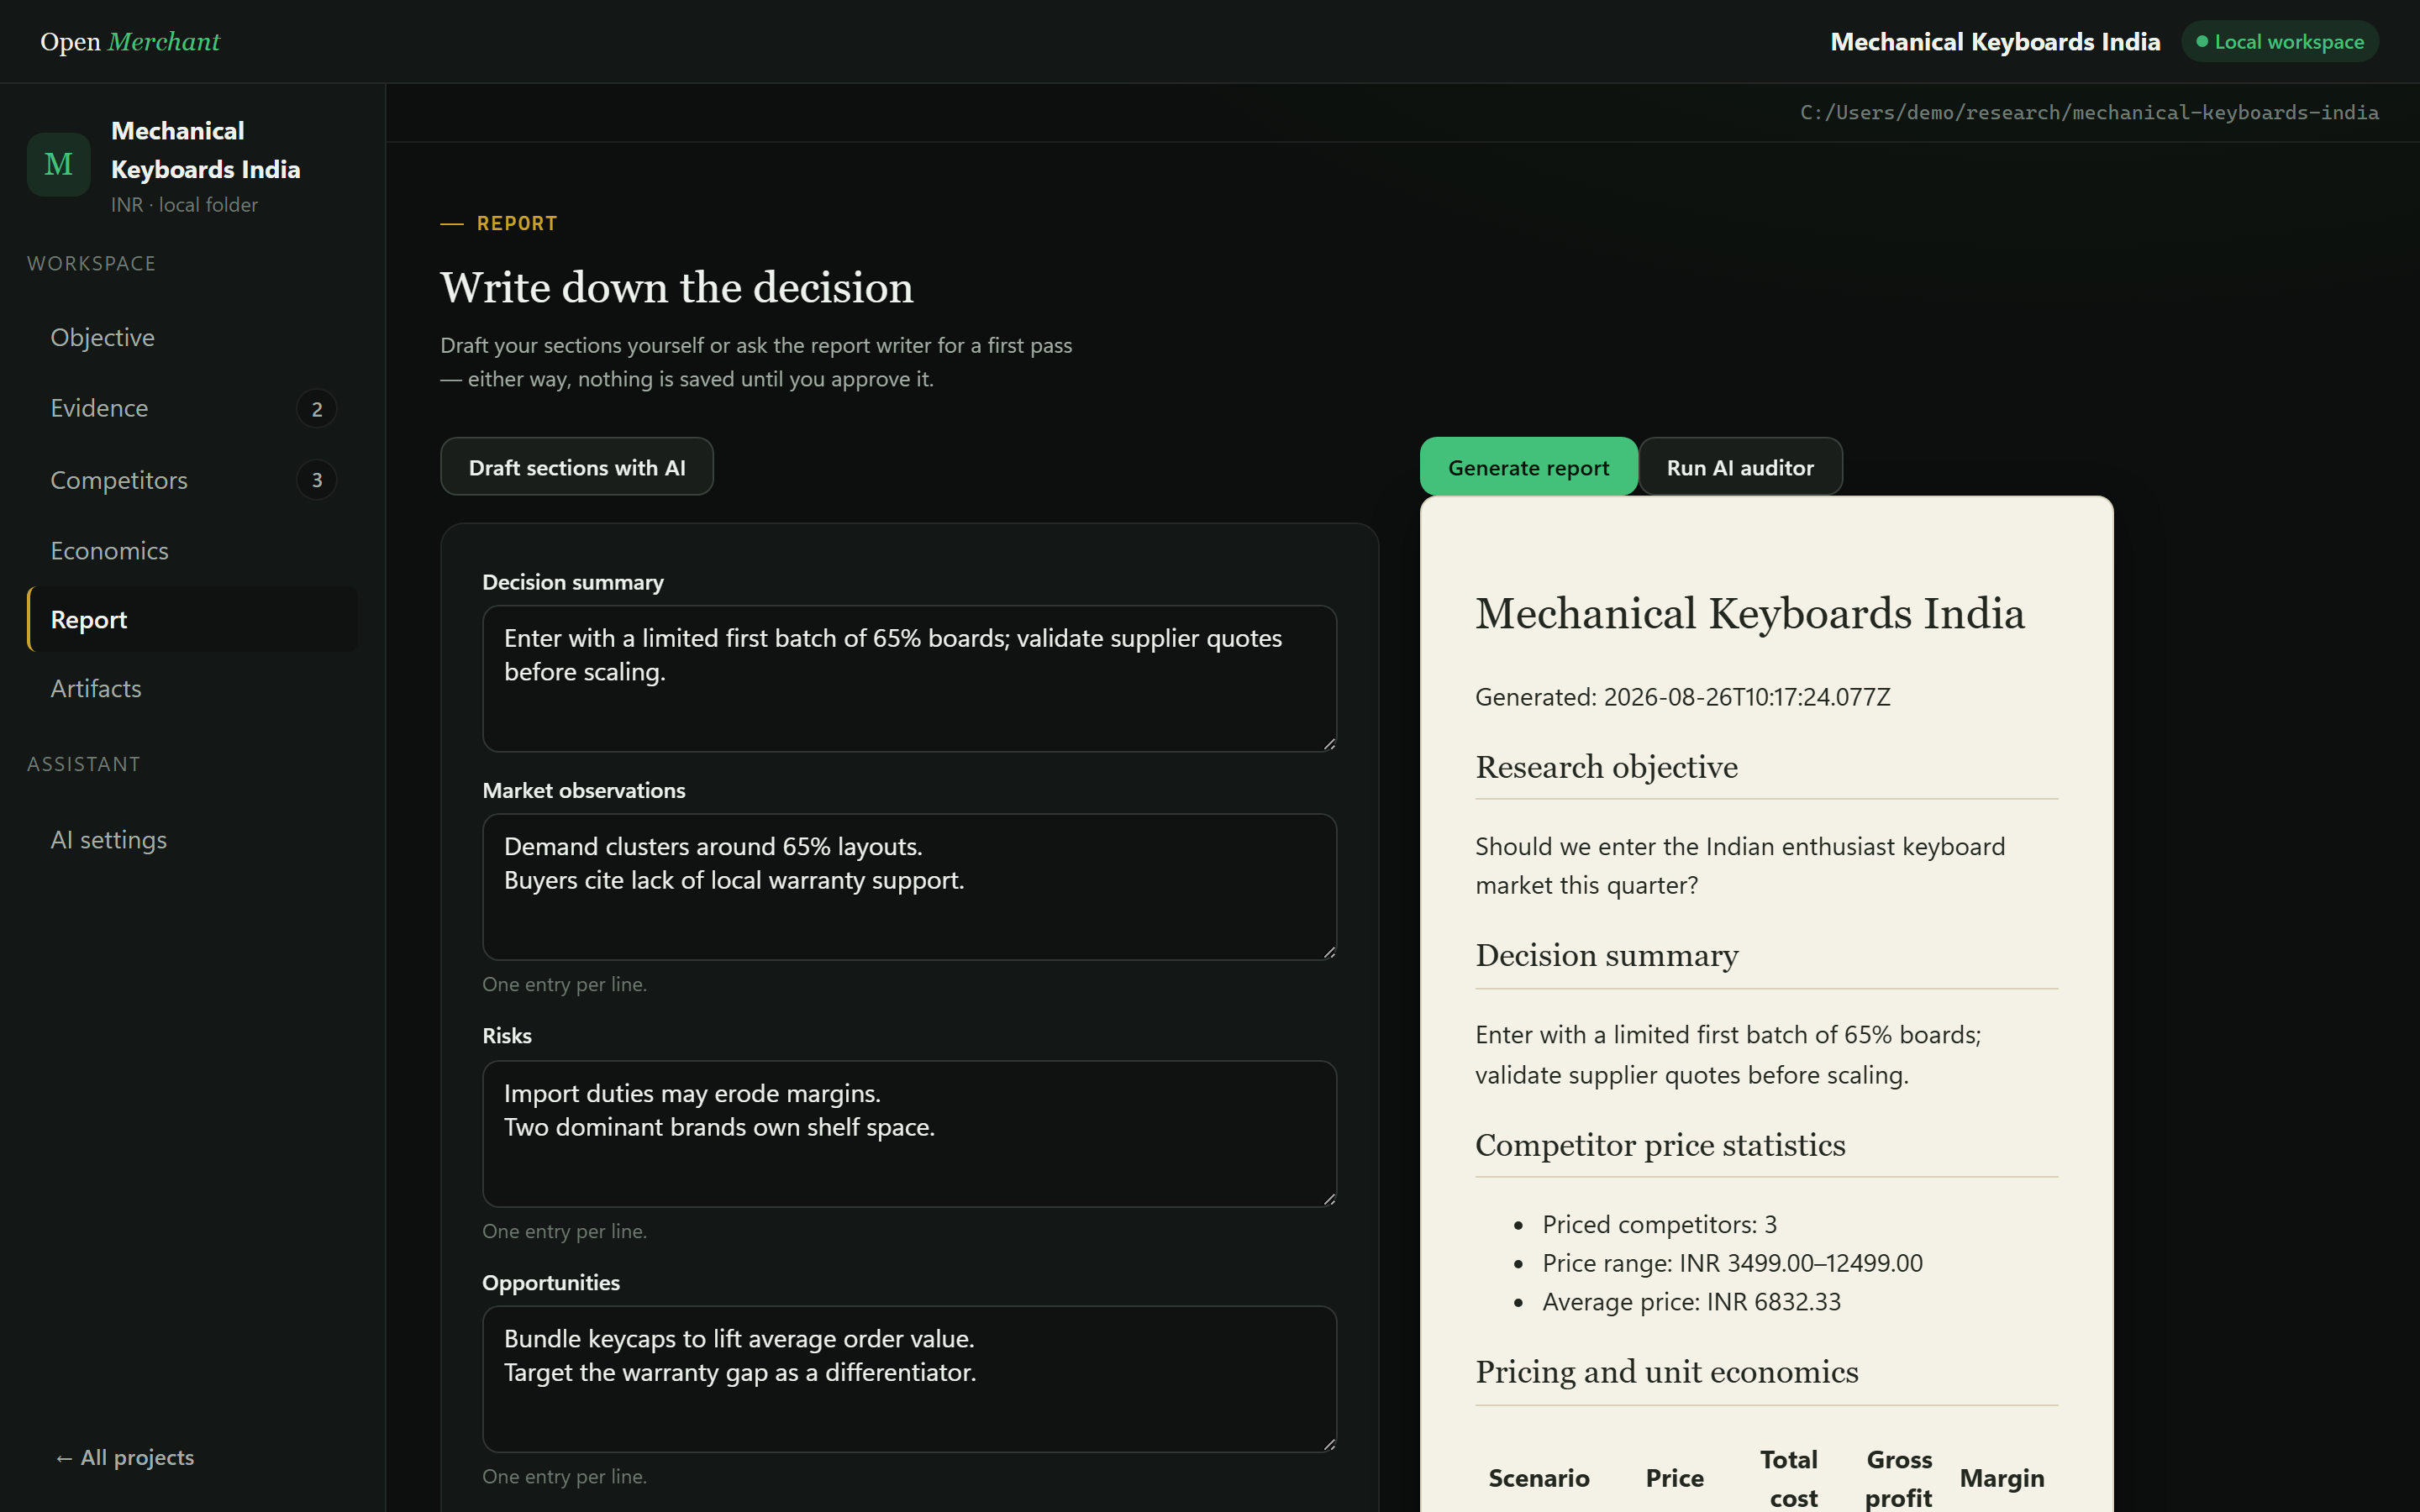Return to All projects
2420x1512 pixels.
(x=125, y=1458)
